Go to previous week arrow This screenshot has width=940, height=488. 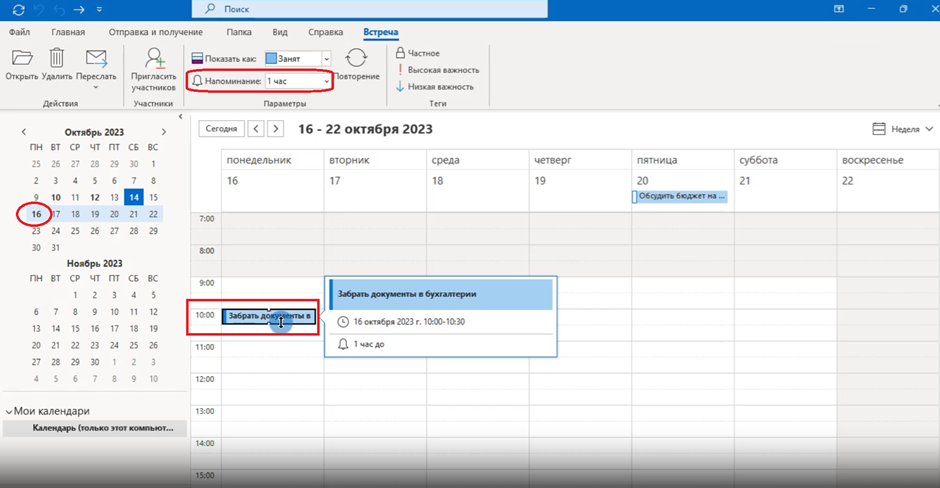tap(256, 129)
